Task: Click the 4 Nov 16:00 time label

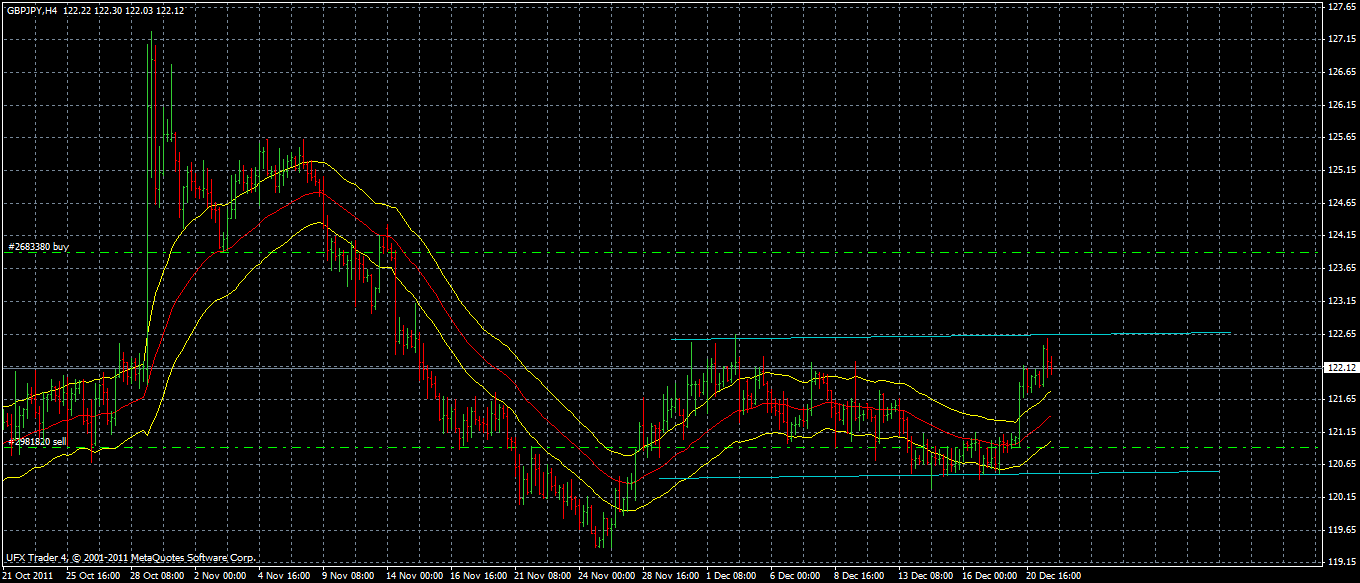Action: tap(283, 576)
